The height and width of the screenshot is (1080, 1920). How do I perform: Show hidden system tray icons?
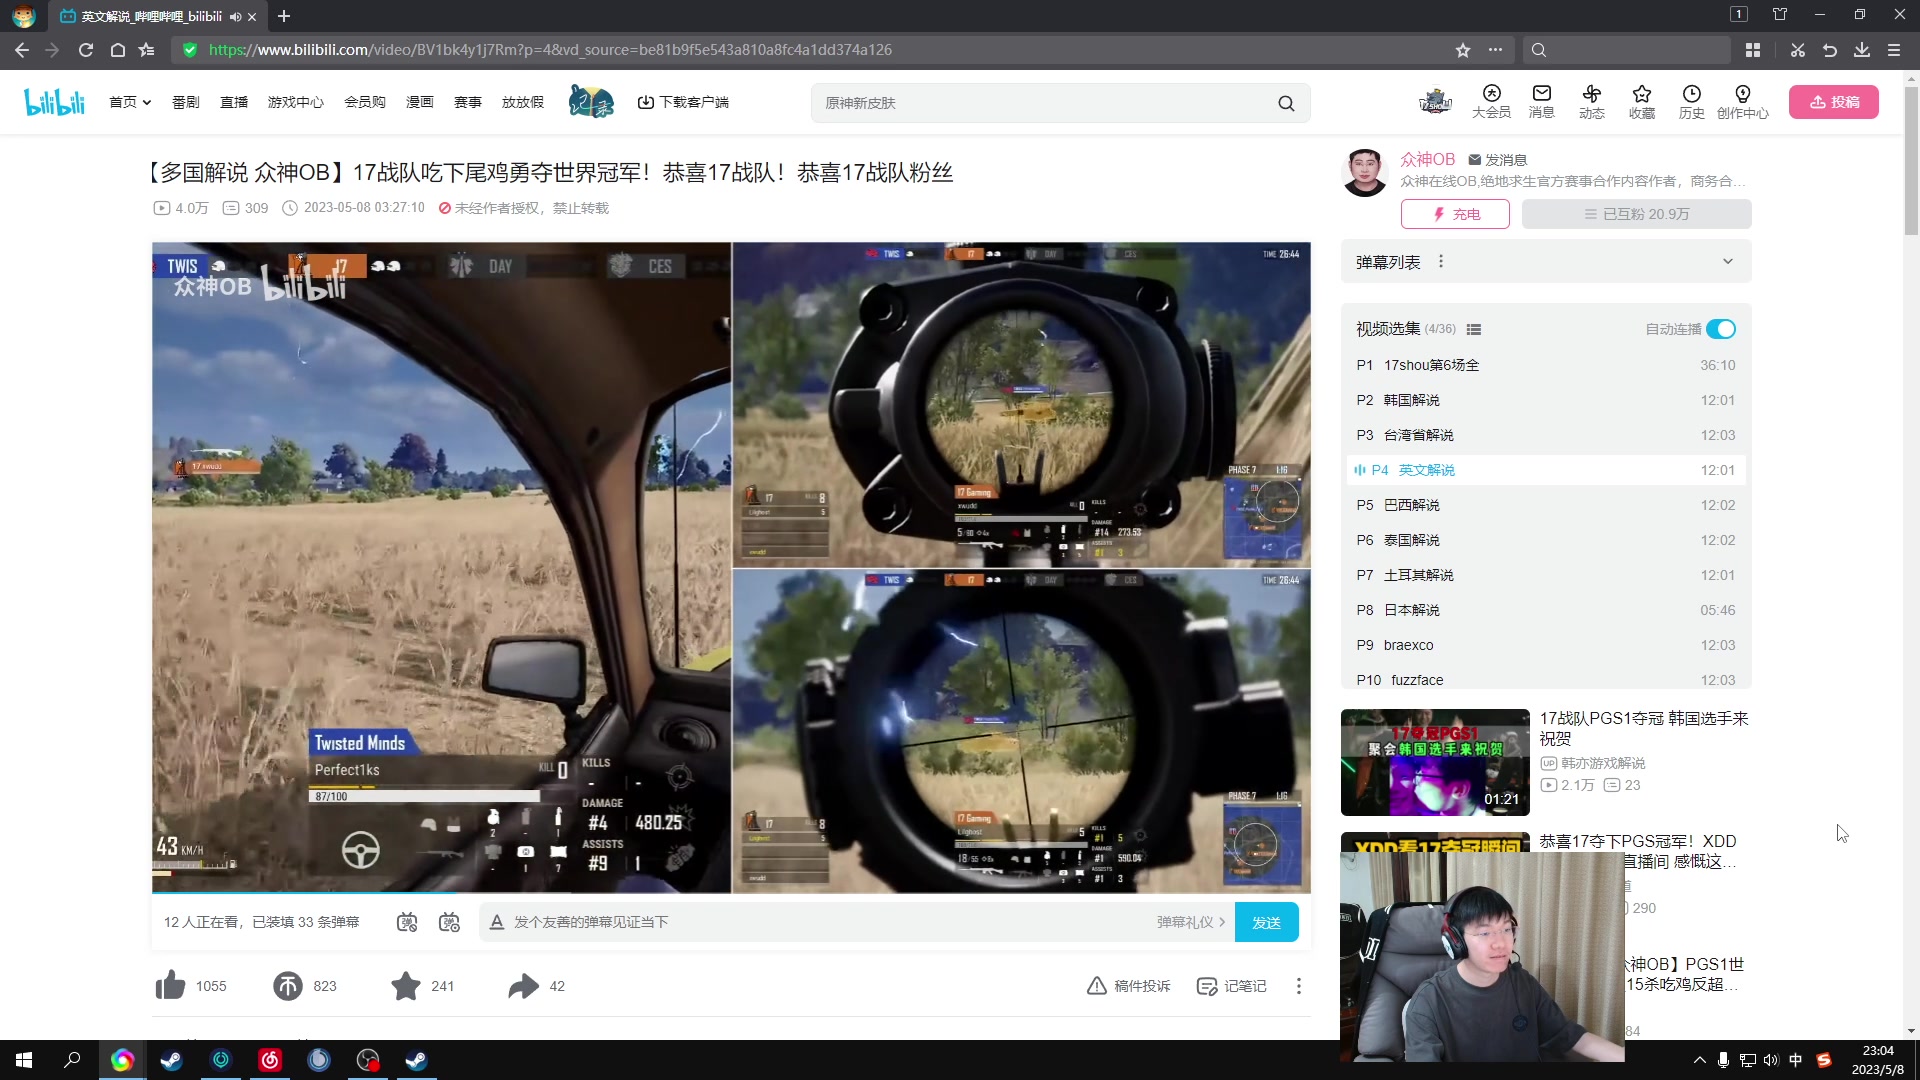pos(1699,1060)
